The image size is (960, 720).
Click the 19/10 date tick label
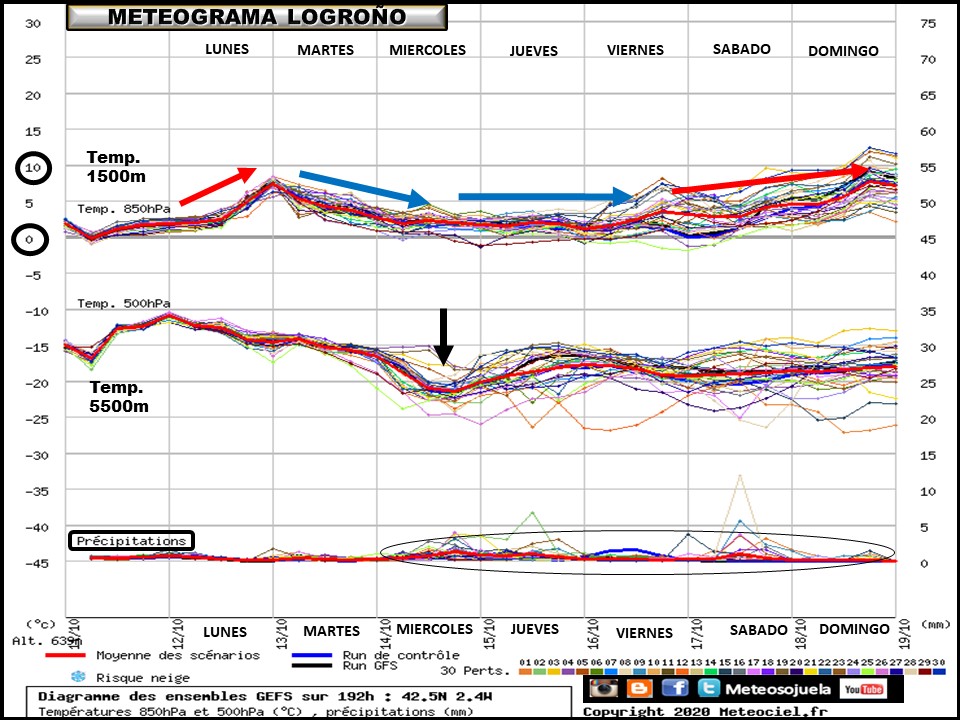[x=905, y=633]
